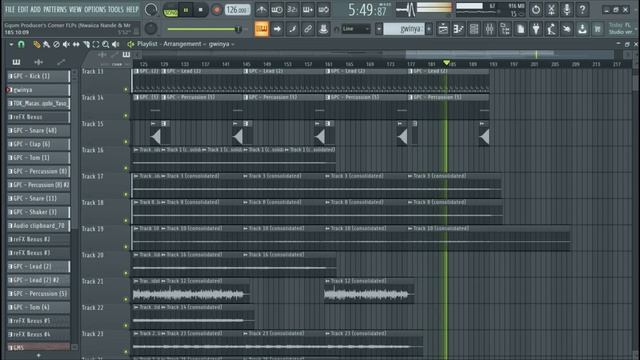Image resolution: width=640 pixels, height=360 pixels.
Task: Toggle loop recording icon
Action: [x=323, y=10]
